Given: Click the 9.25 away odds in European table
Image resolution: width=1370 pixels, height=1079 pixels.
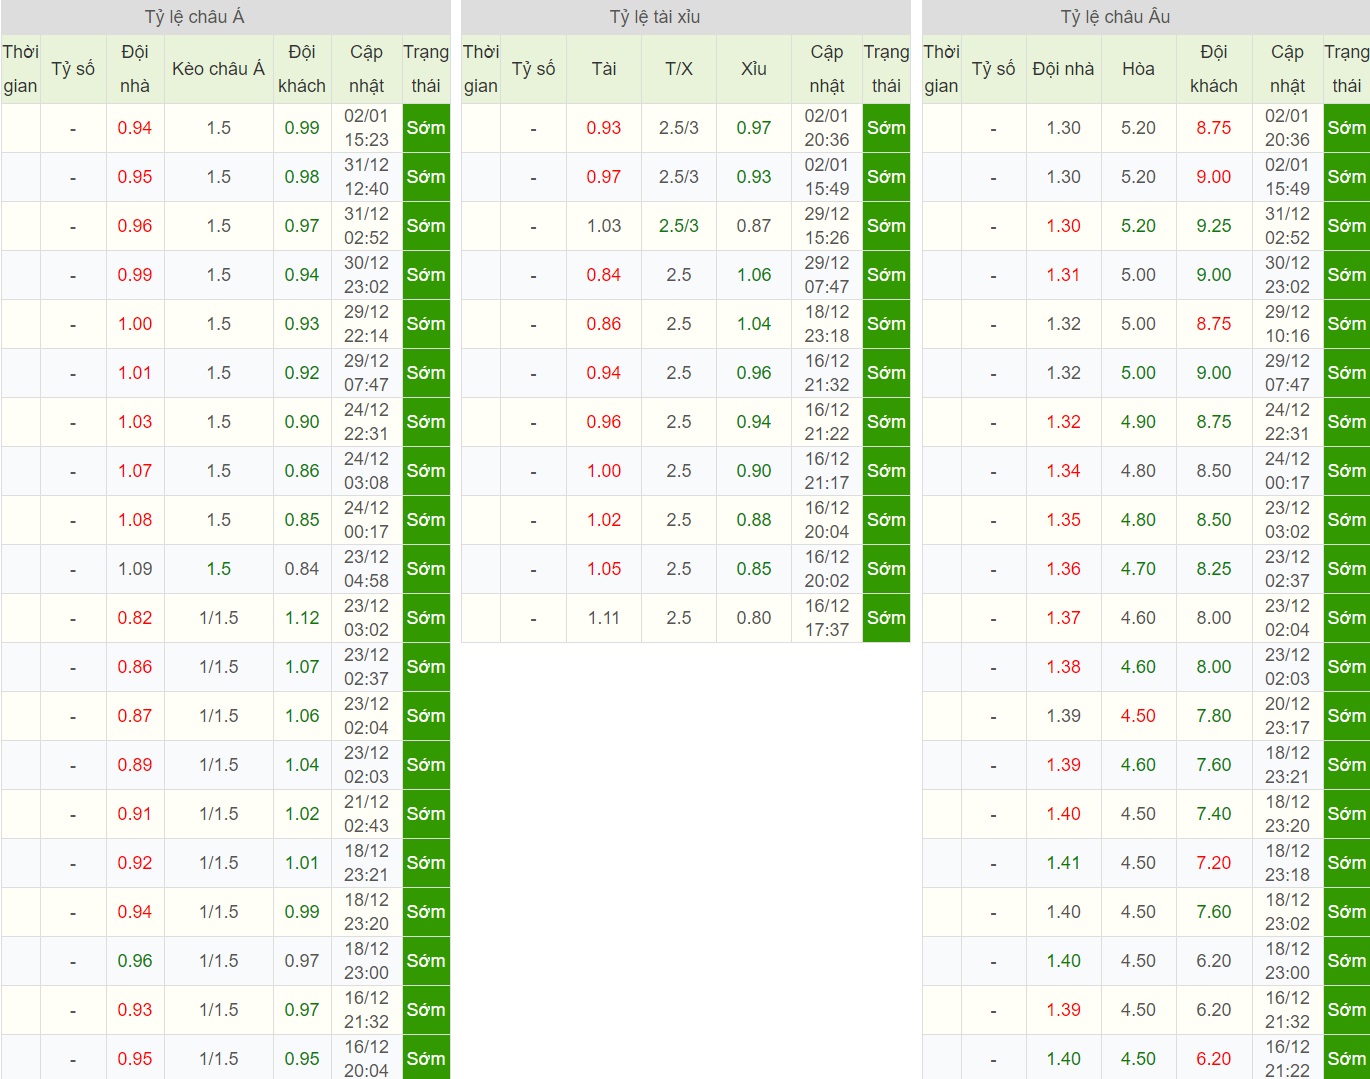Looking at the screenshot, I should [1214, 226].
